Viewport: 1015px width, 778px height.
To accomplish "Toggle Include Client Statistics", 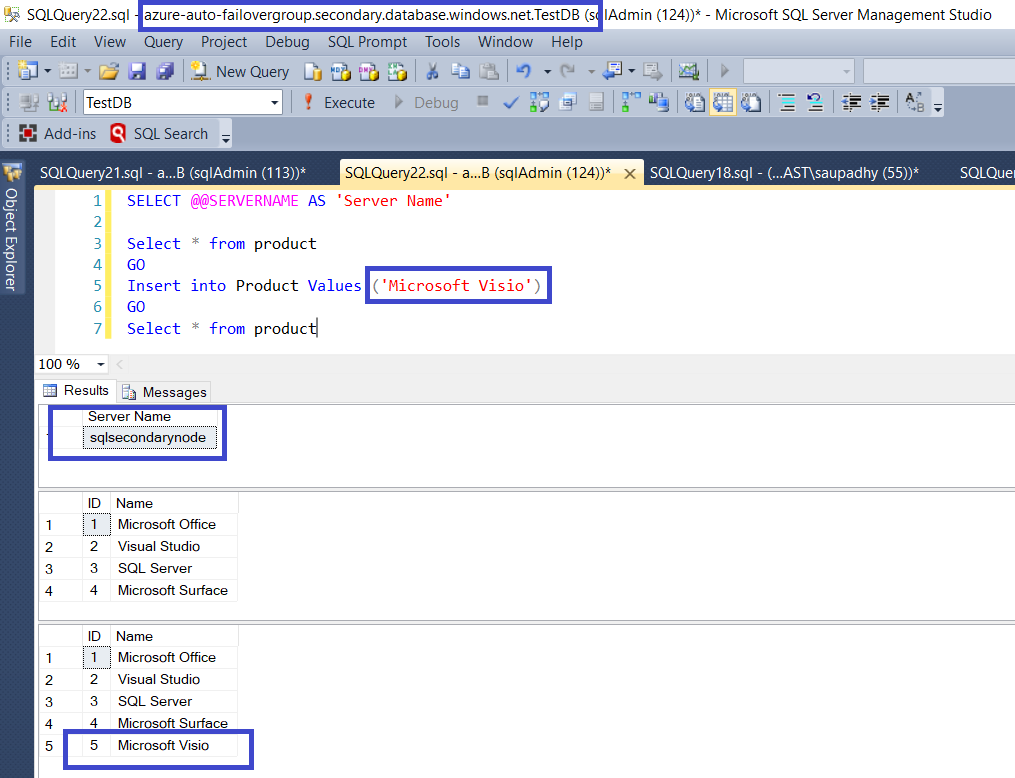I will 659,102.
